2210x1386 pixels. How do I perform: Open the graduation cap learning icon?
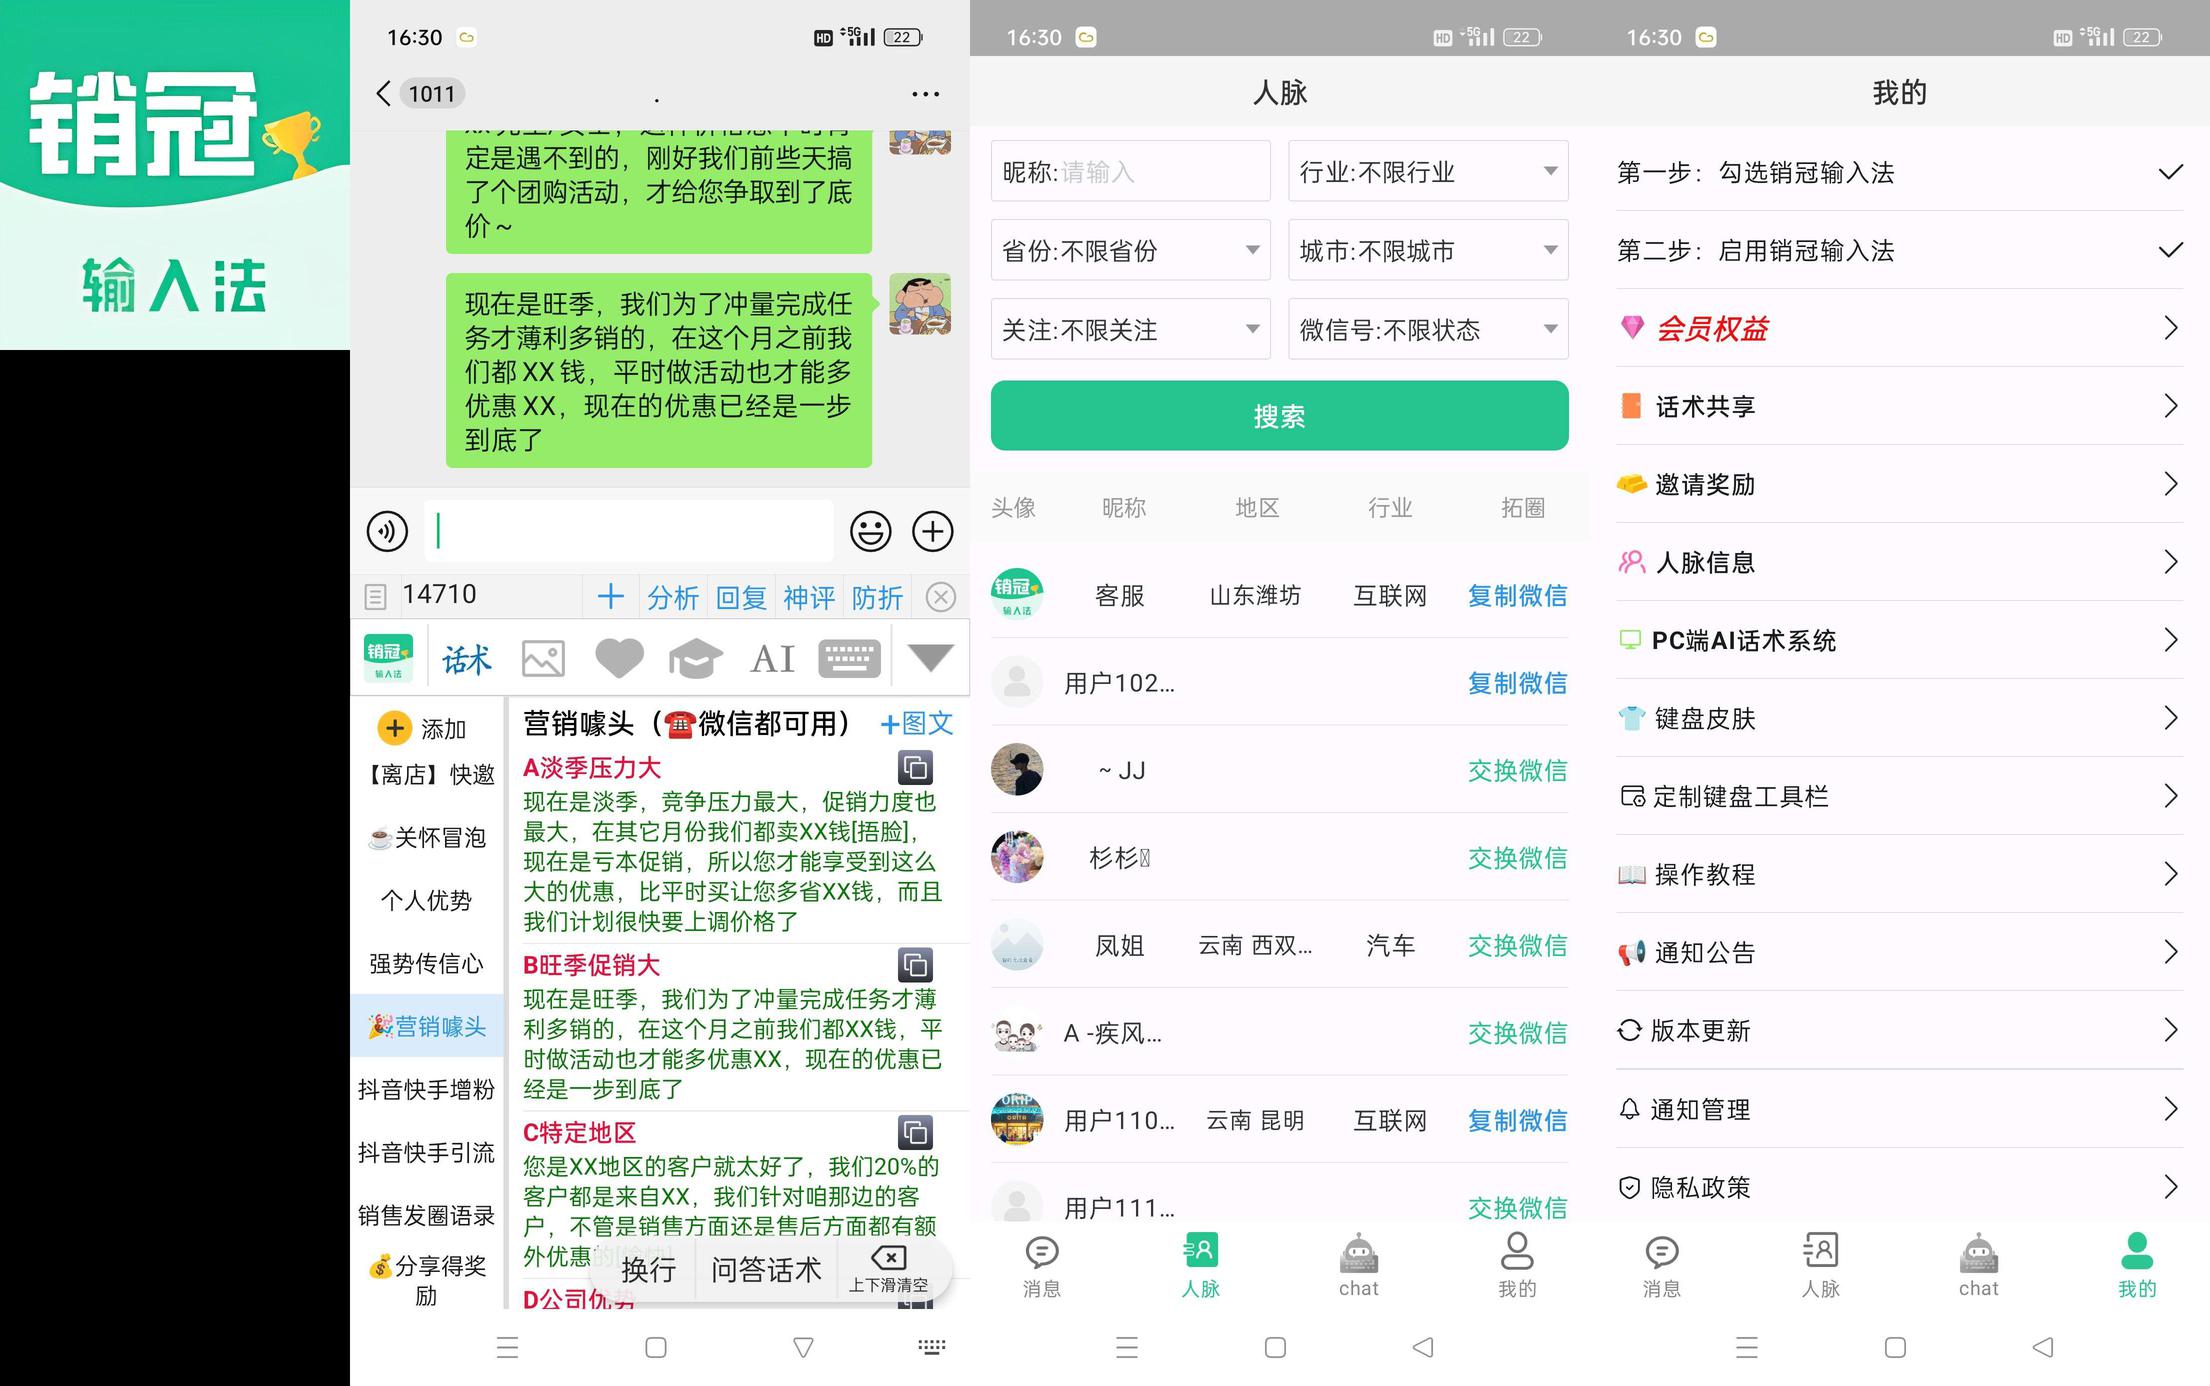pyautogui.click(x=695, y=658)
